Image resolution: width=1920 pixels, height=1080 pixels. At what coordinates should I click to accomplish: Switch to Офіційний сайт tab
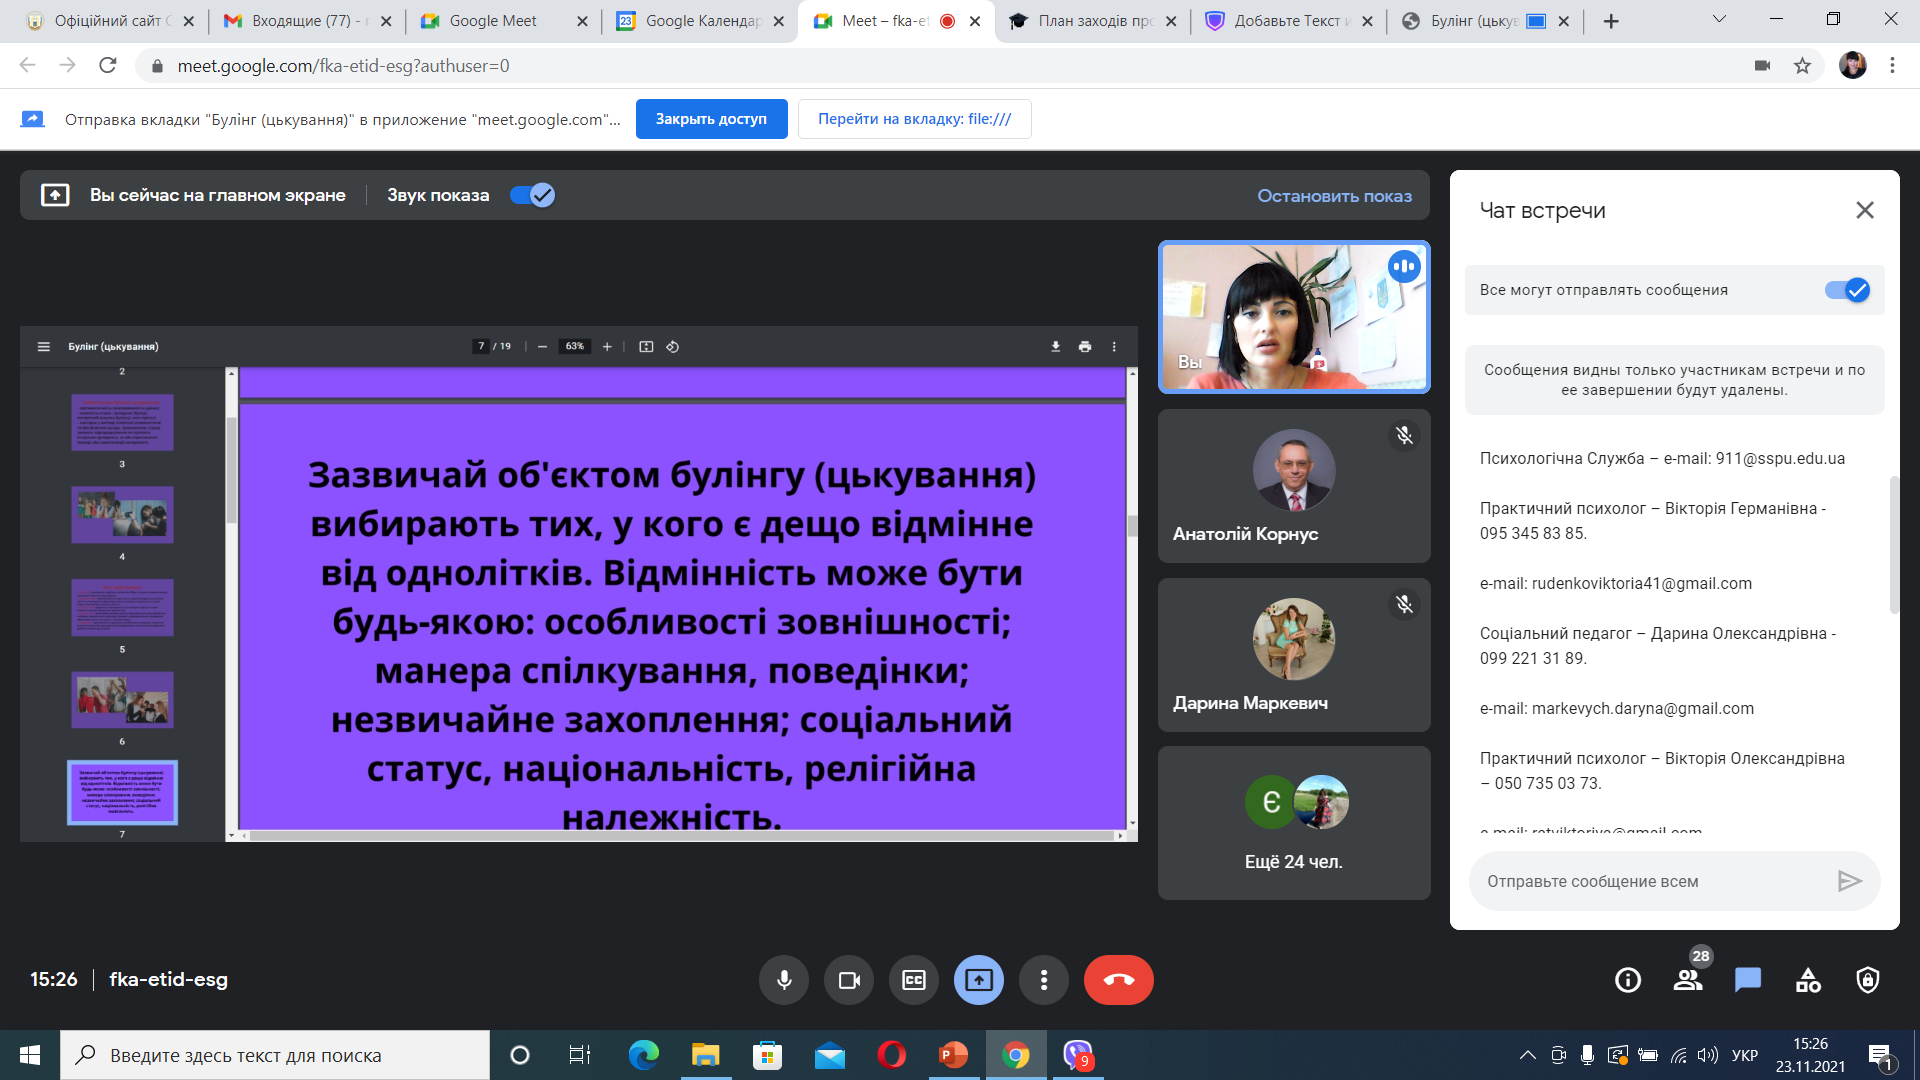111,21
